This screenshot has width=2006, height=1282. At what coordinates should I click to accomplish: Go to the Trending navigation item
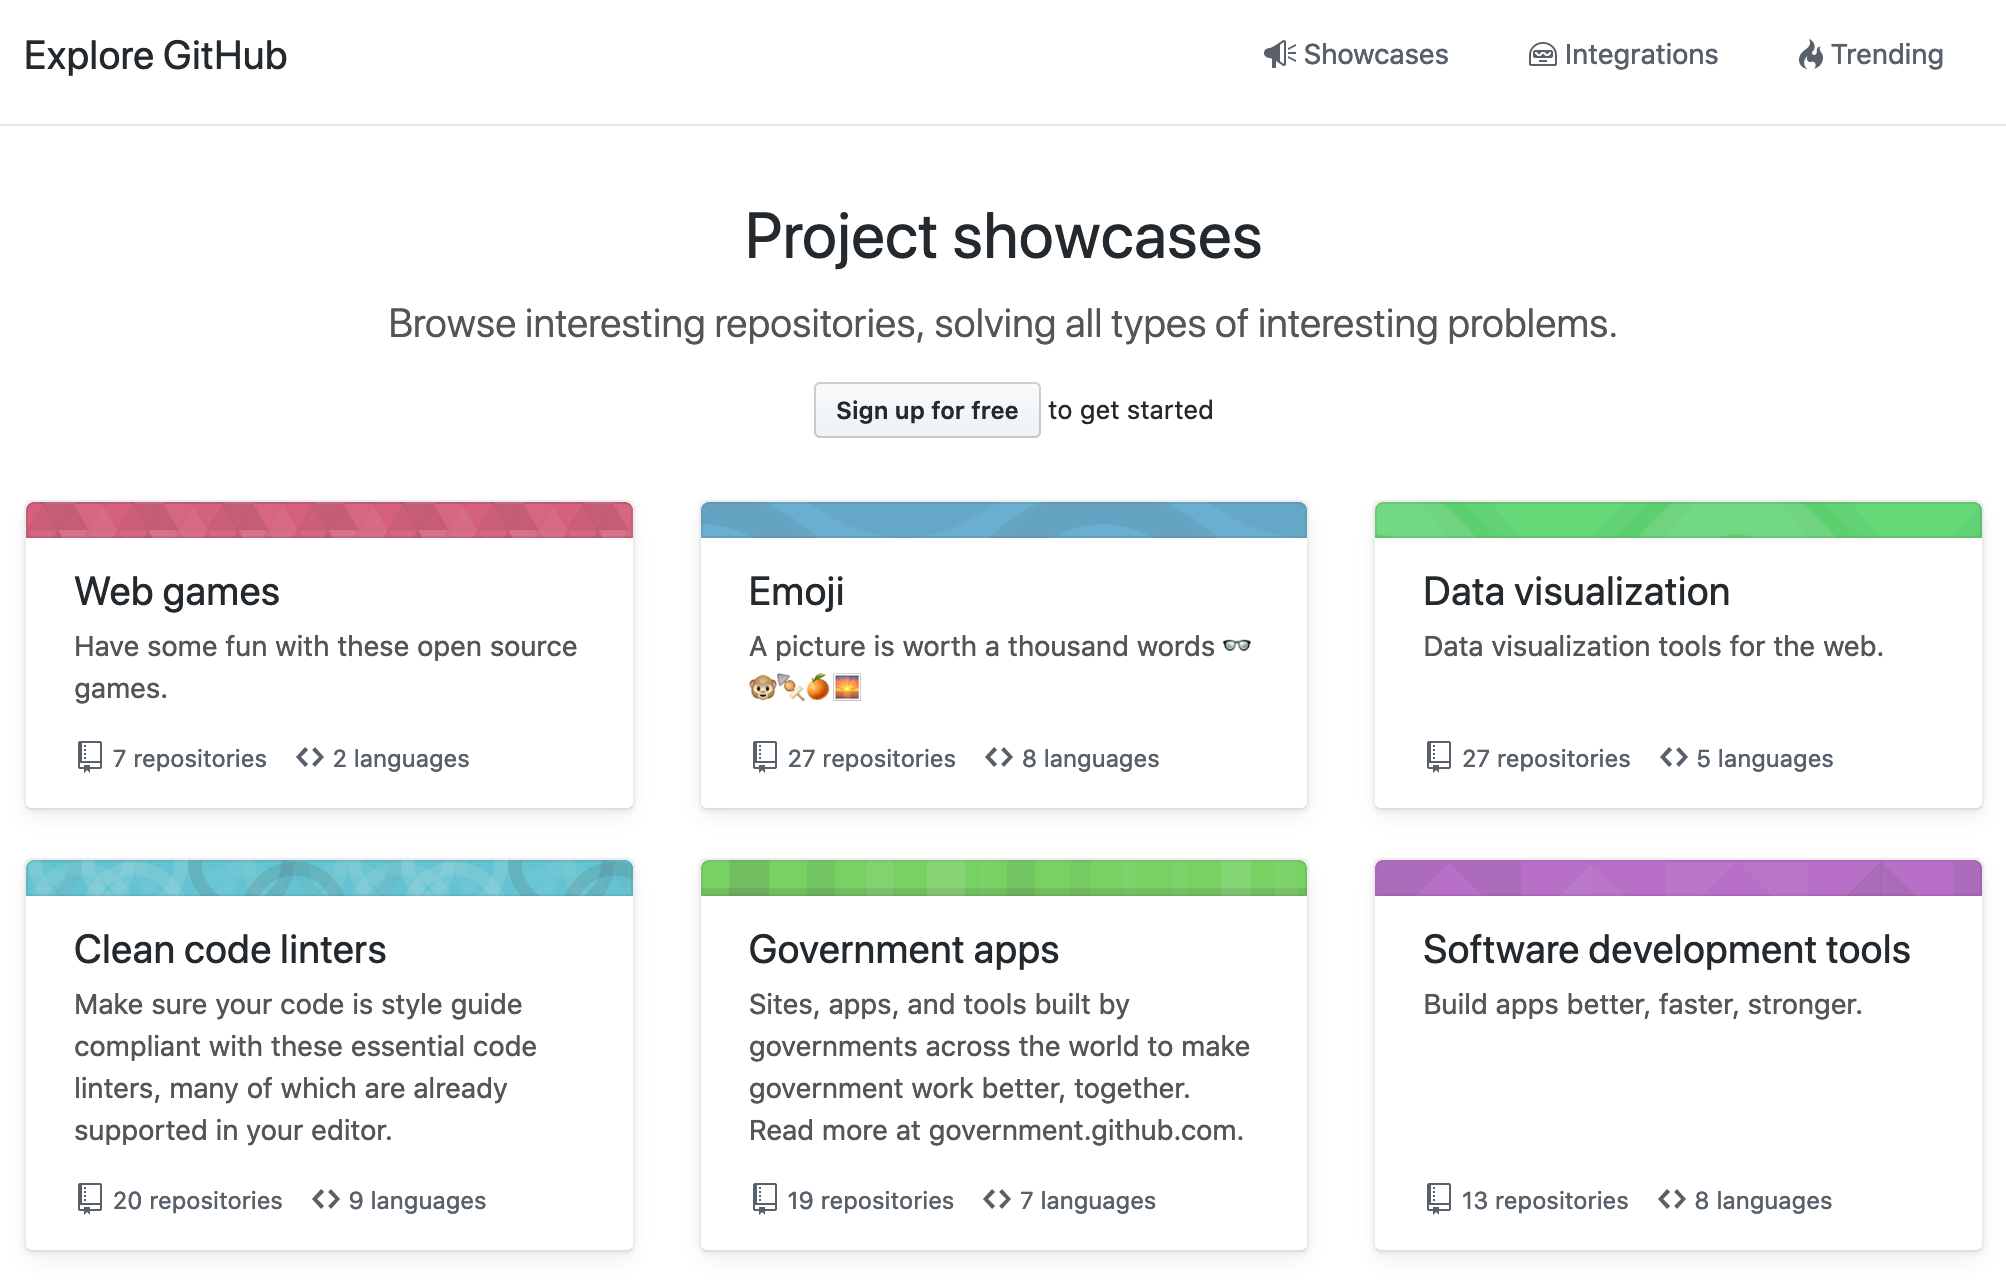coord(1886,55)
